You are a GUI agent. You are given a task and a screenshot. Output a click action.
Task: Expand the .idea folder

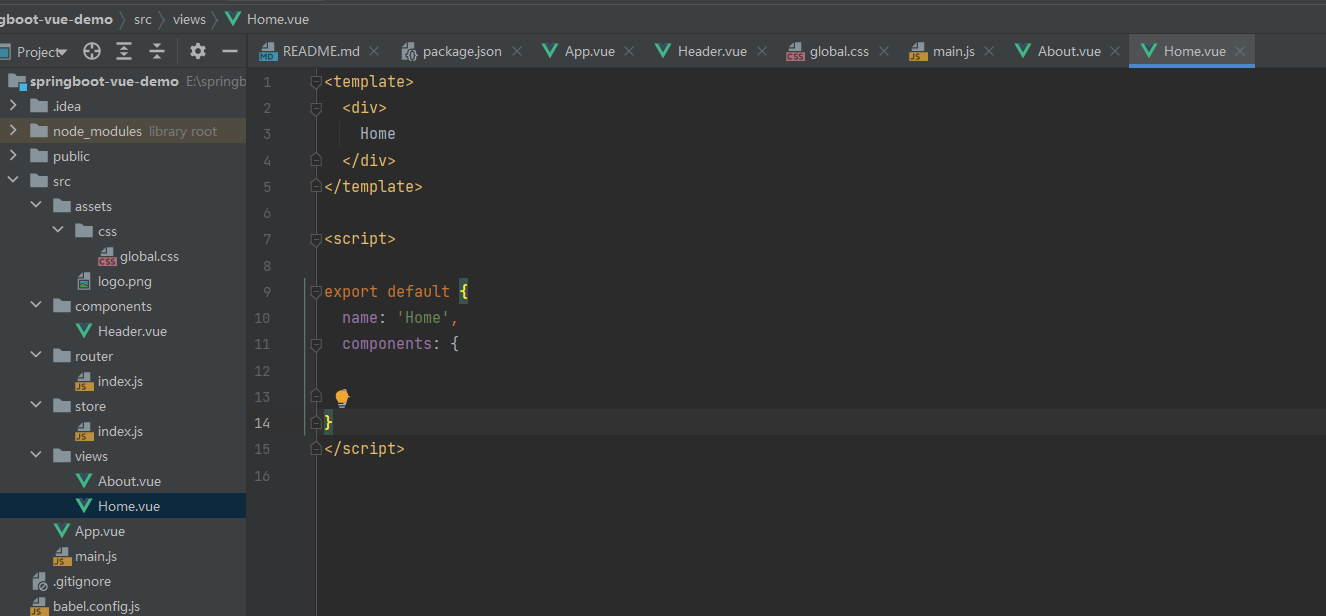(x=13, y=105)
